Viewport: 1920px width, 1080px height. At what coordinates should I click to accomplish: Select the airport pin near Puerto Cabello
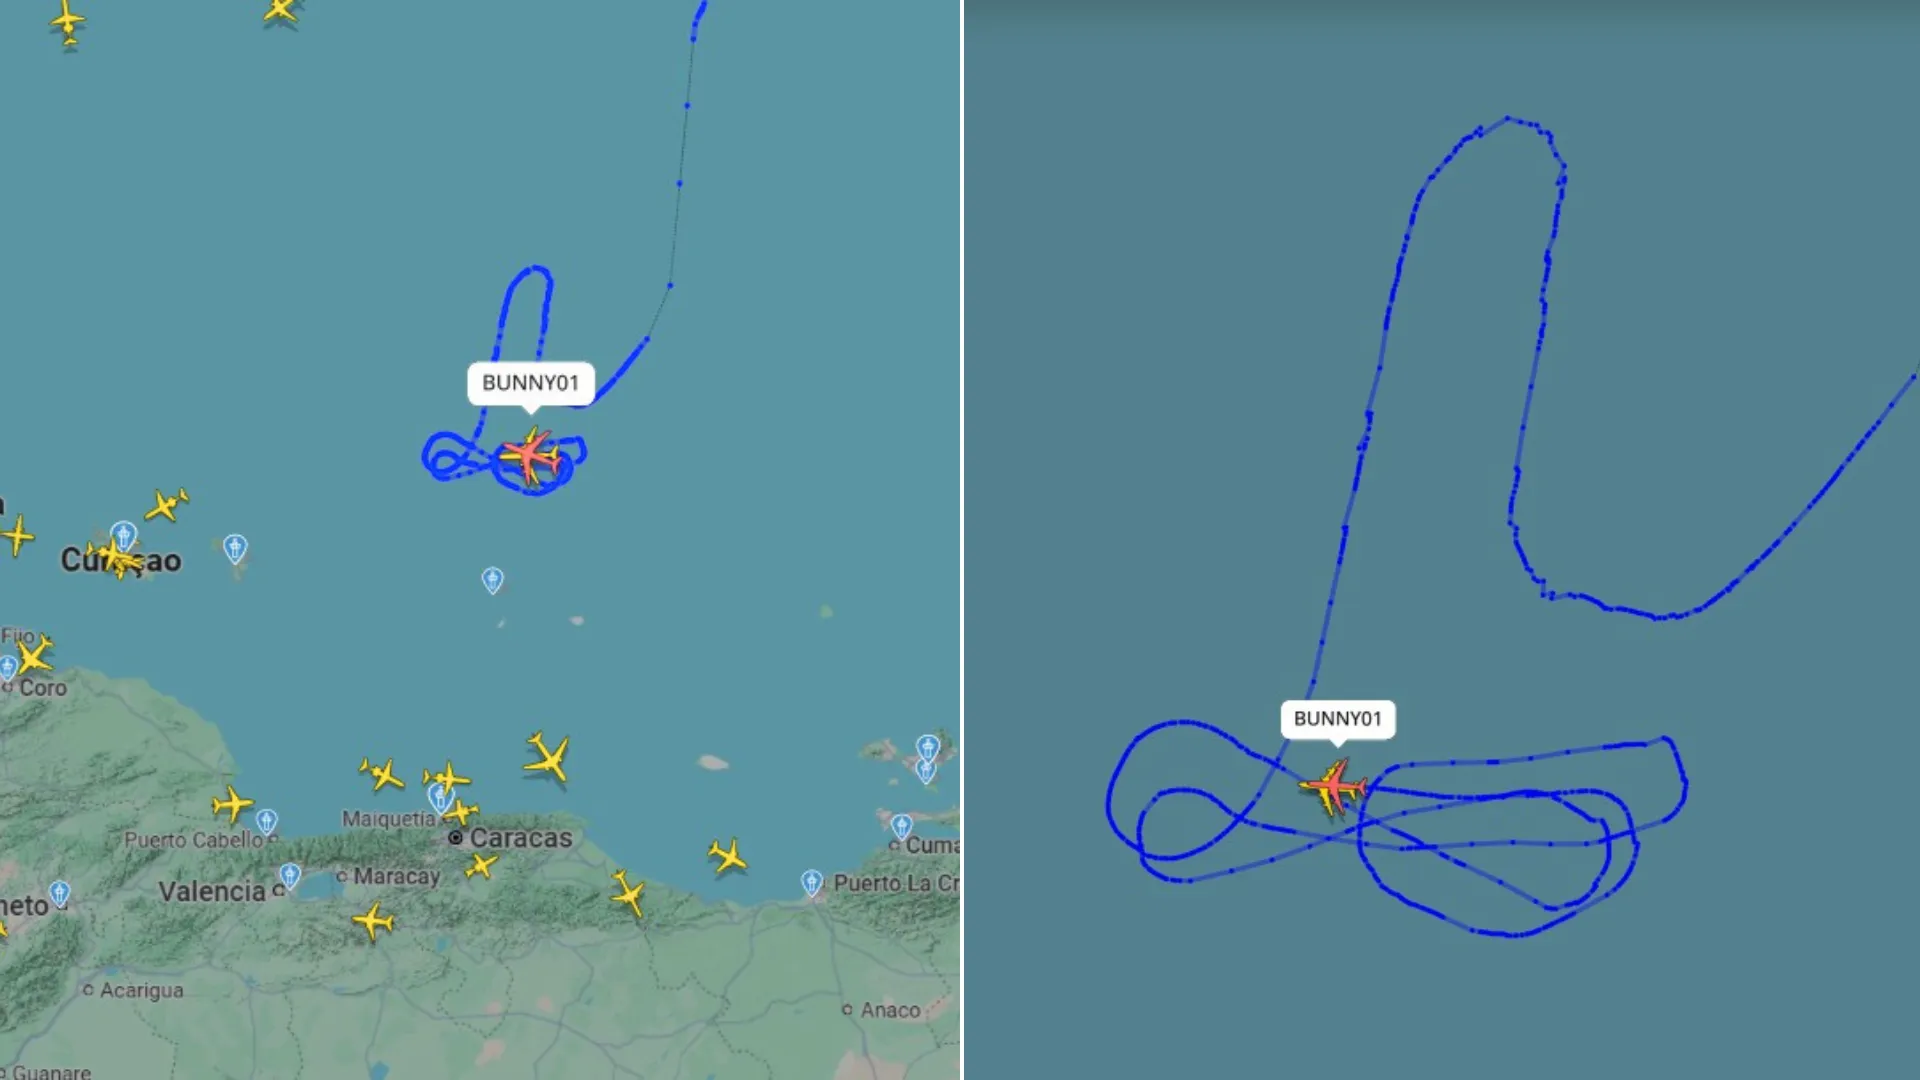[266, 822]
